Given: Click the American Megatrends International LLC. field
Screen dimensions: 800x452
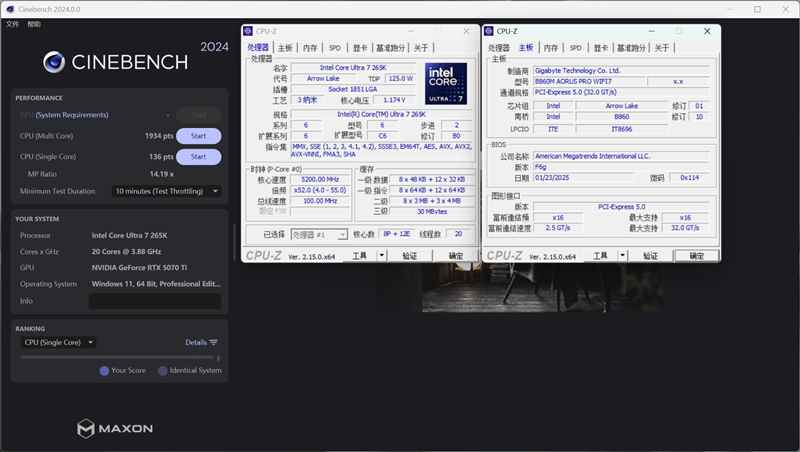Looking at the screenshot, I should (x=621, y=156).
